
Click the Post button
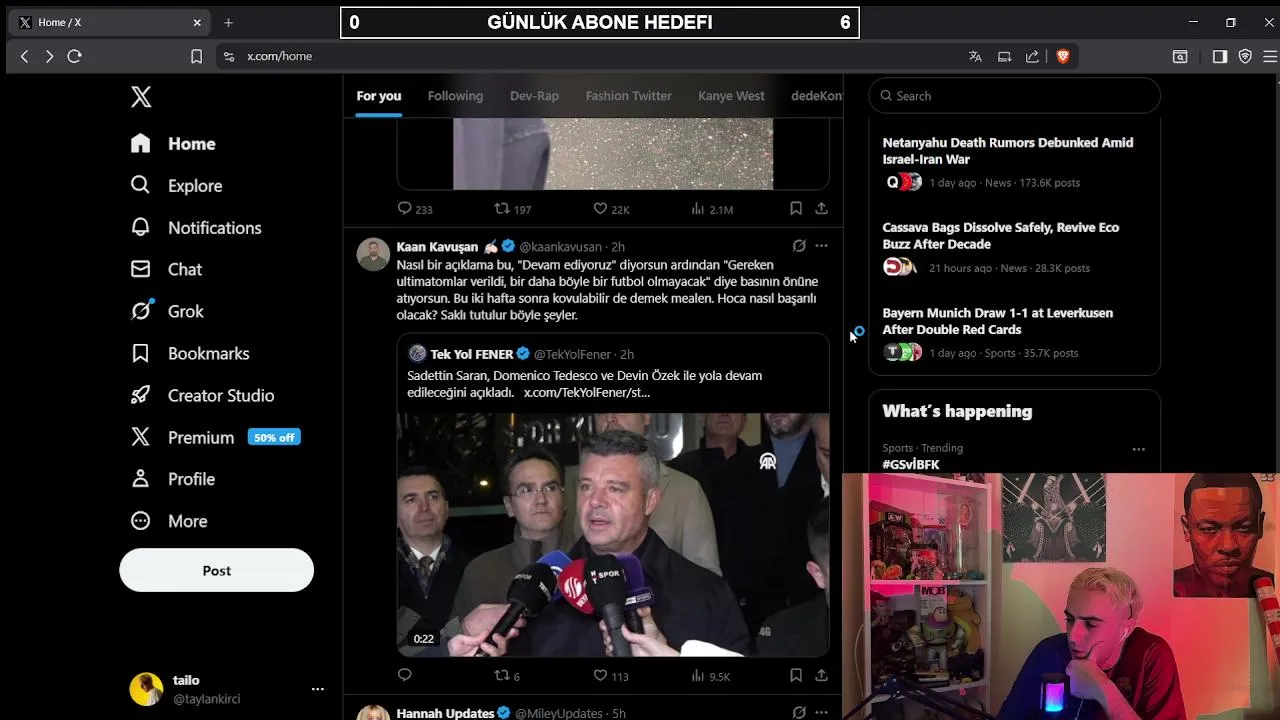(216, 571)
